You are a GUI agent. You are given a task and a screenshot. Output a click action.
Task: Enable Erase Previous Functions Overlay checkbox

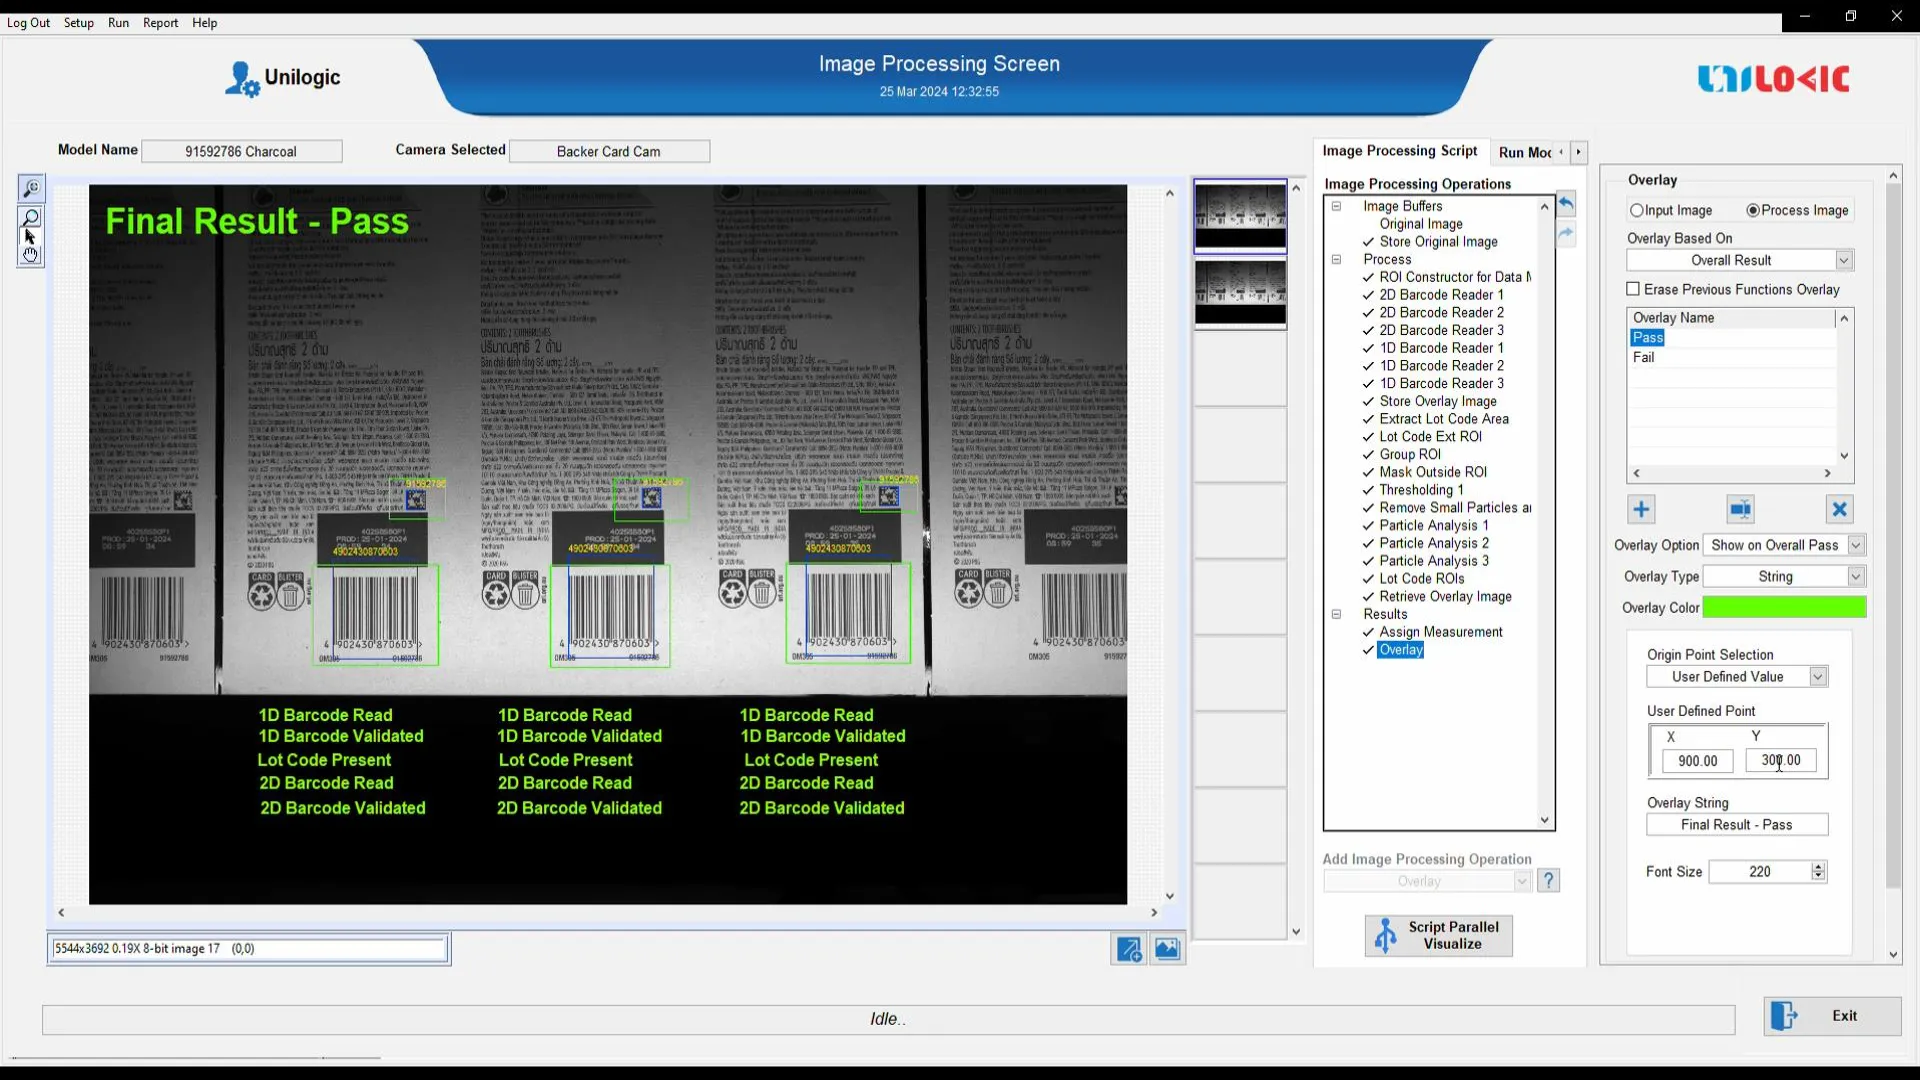[x=1633, y=289]
